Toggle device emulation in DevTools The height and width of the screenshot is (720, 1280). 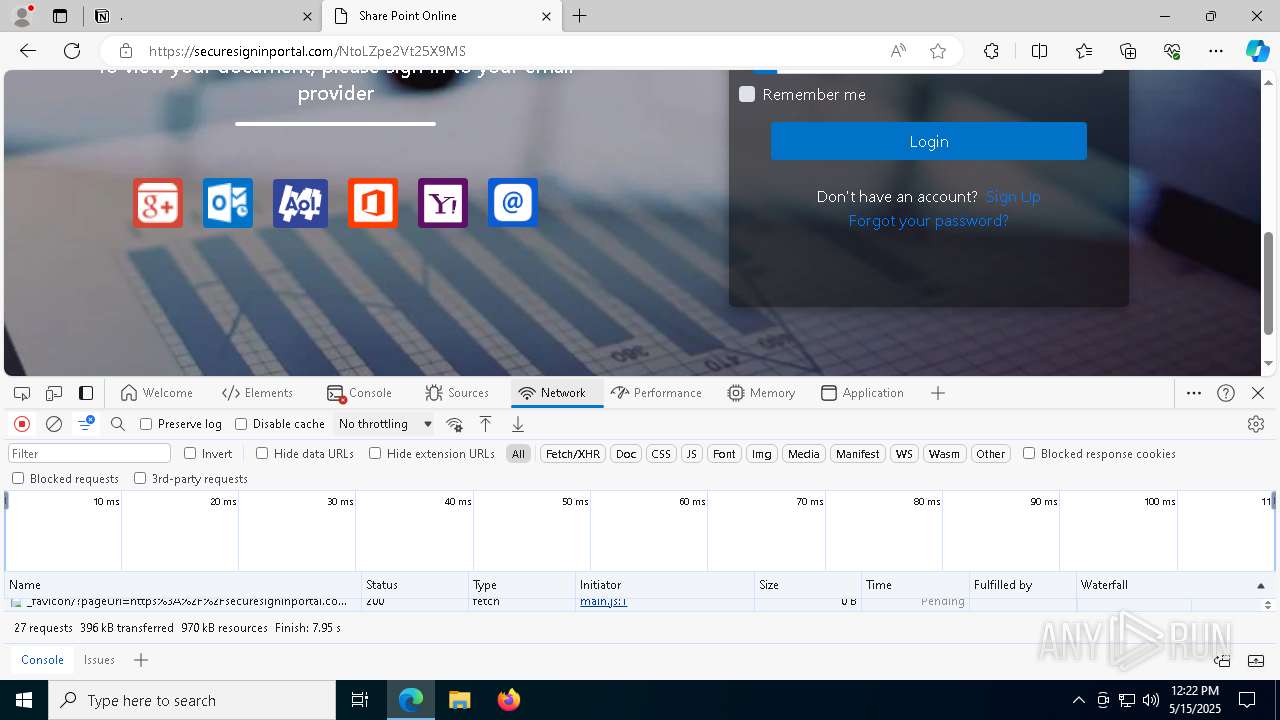(x=54, y=393)
